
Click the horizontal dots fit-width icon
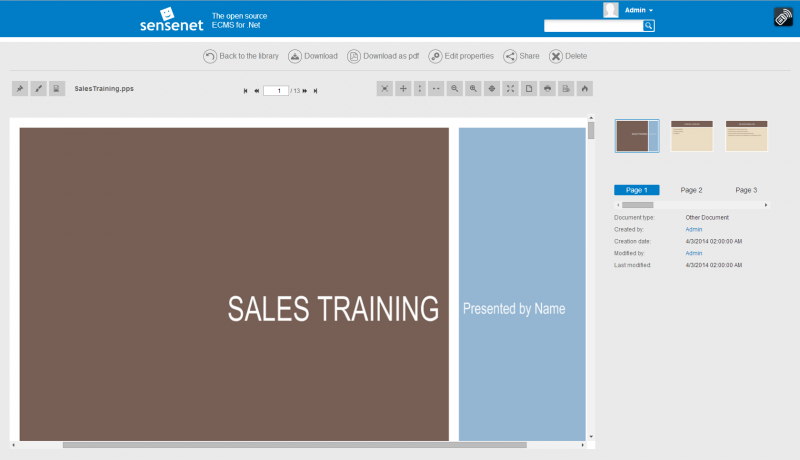pyautogui.click(x=436, y=89)
